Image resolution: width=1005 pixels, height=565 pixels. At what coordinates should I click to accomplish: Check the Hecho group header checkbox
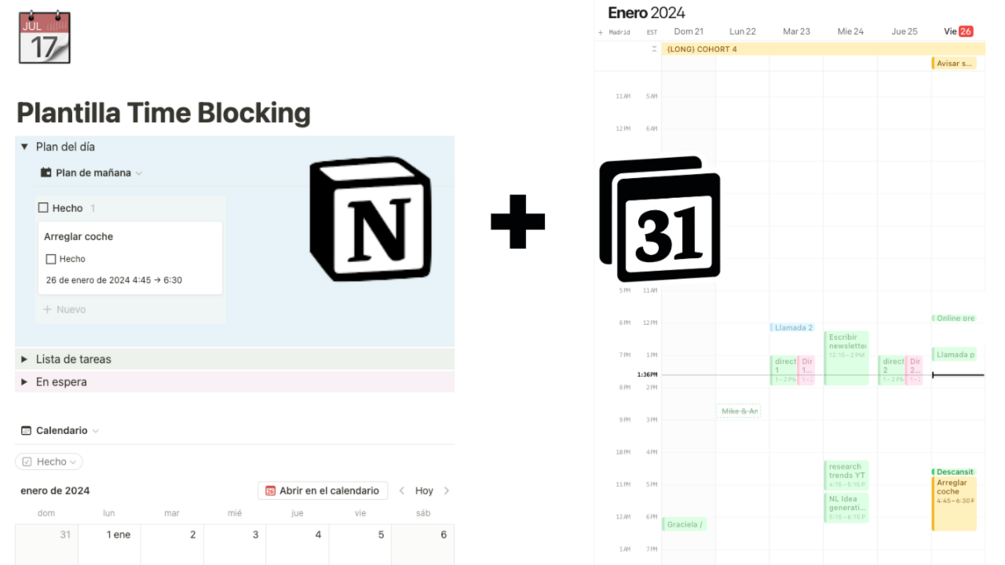coord(43,208)
